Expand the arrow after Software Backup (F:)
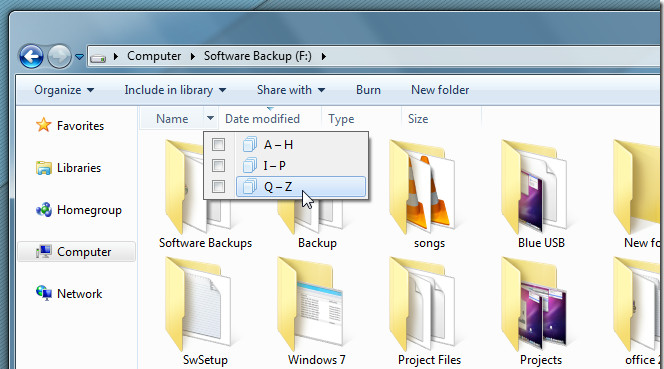Screen dimensions: 664x369 [324, 56]
